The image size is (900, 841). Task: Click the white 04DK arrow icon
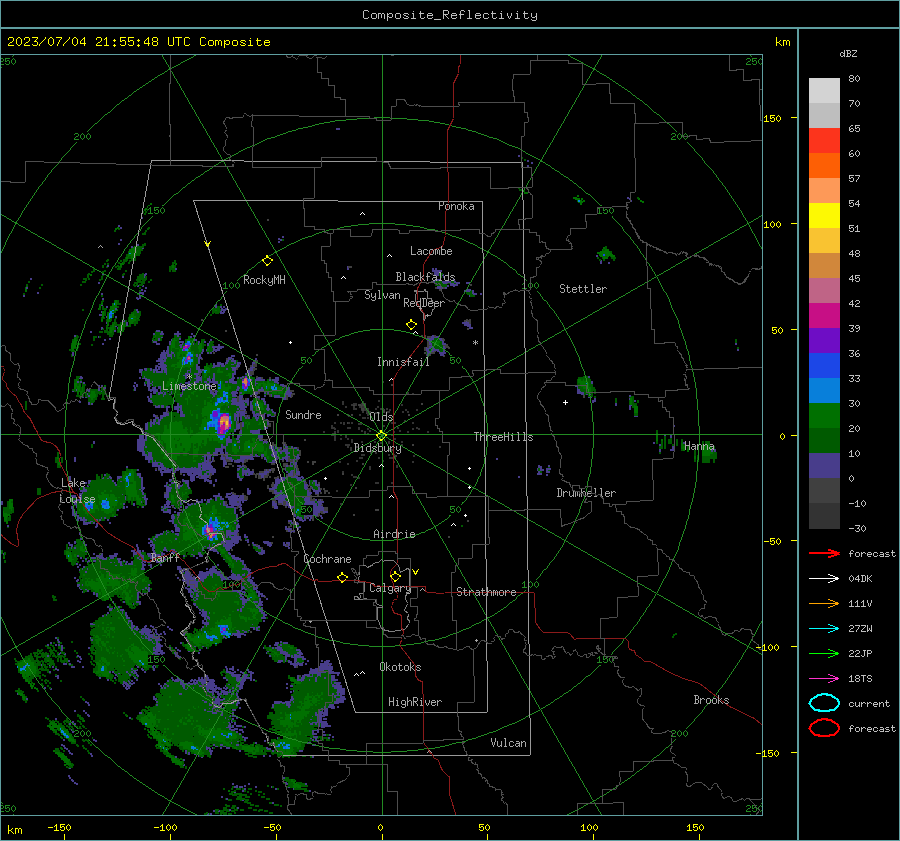coord(824,579)
